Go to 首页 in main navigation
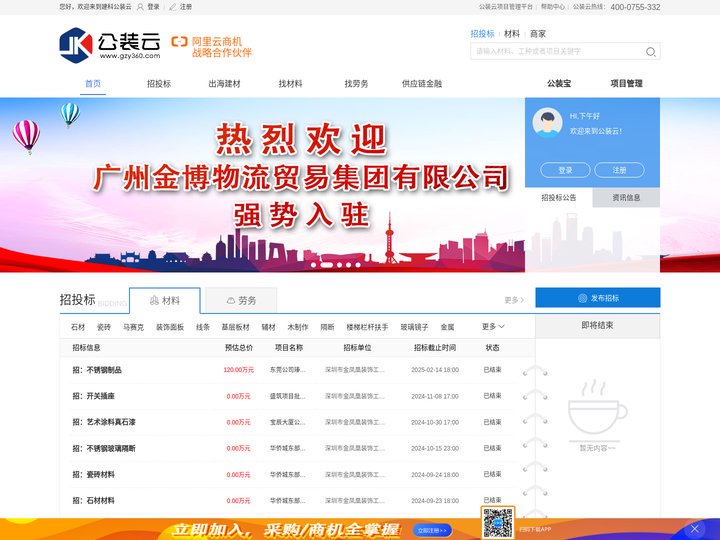This screenshot has height=540, width=720. [93, 84]
